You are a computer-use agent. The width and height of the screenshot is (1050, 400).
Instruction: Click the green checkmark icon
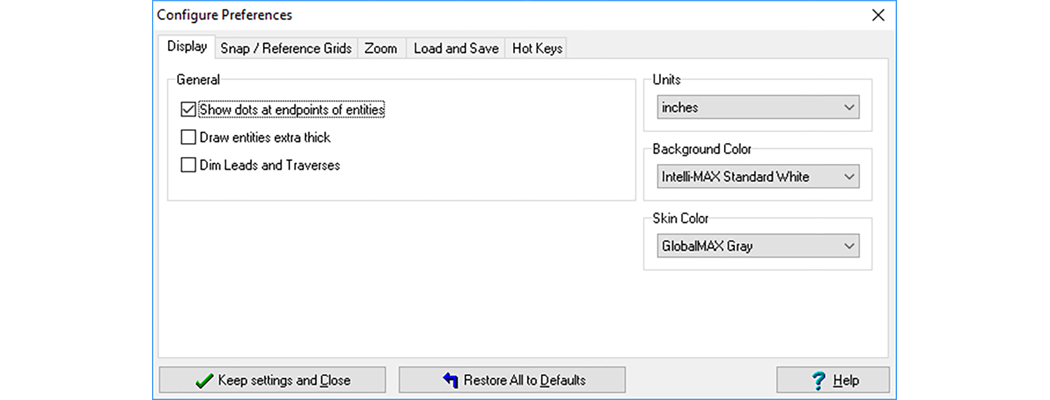click(204, 380)
